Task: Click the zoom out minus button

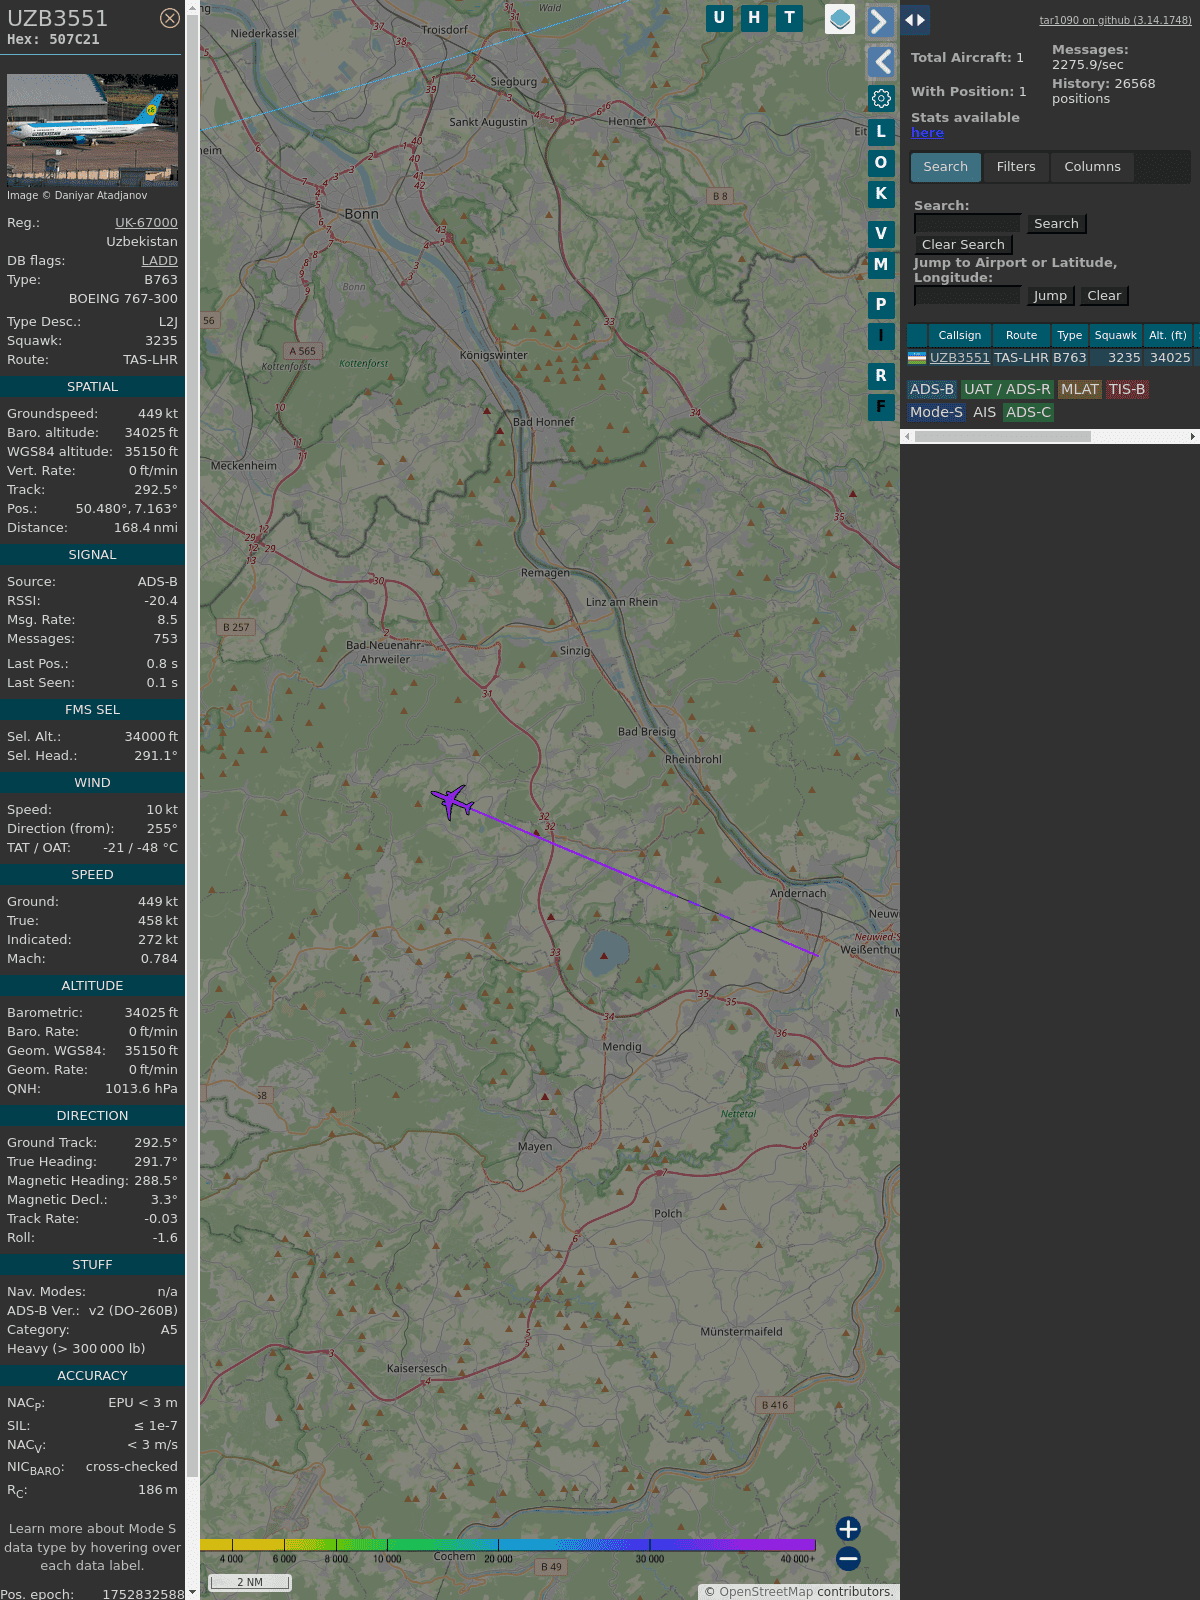Action: coord(848,1558)
